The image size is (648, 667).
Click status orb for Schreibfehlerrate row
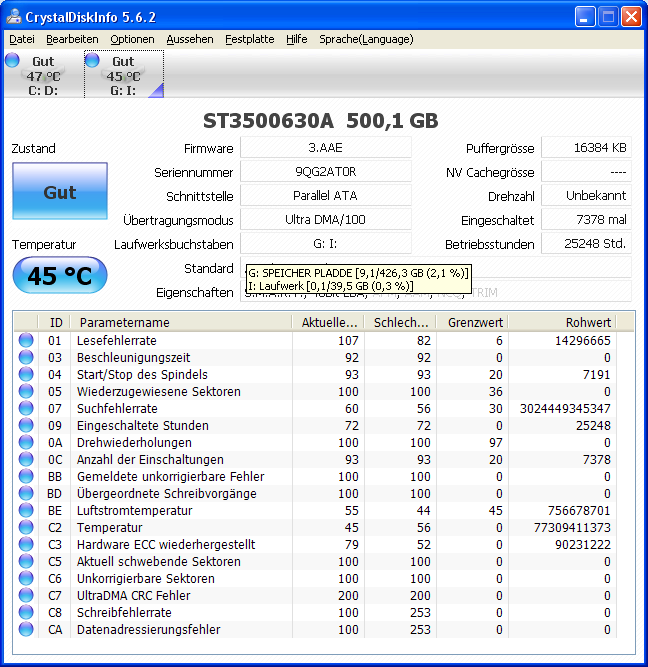[x=26, y=613]
